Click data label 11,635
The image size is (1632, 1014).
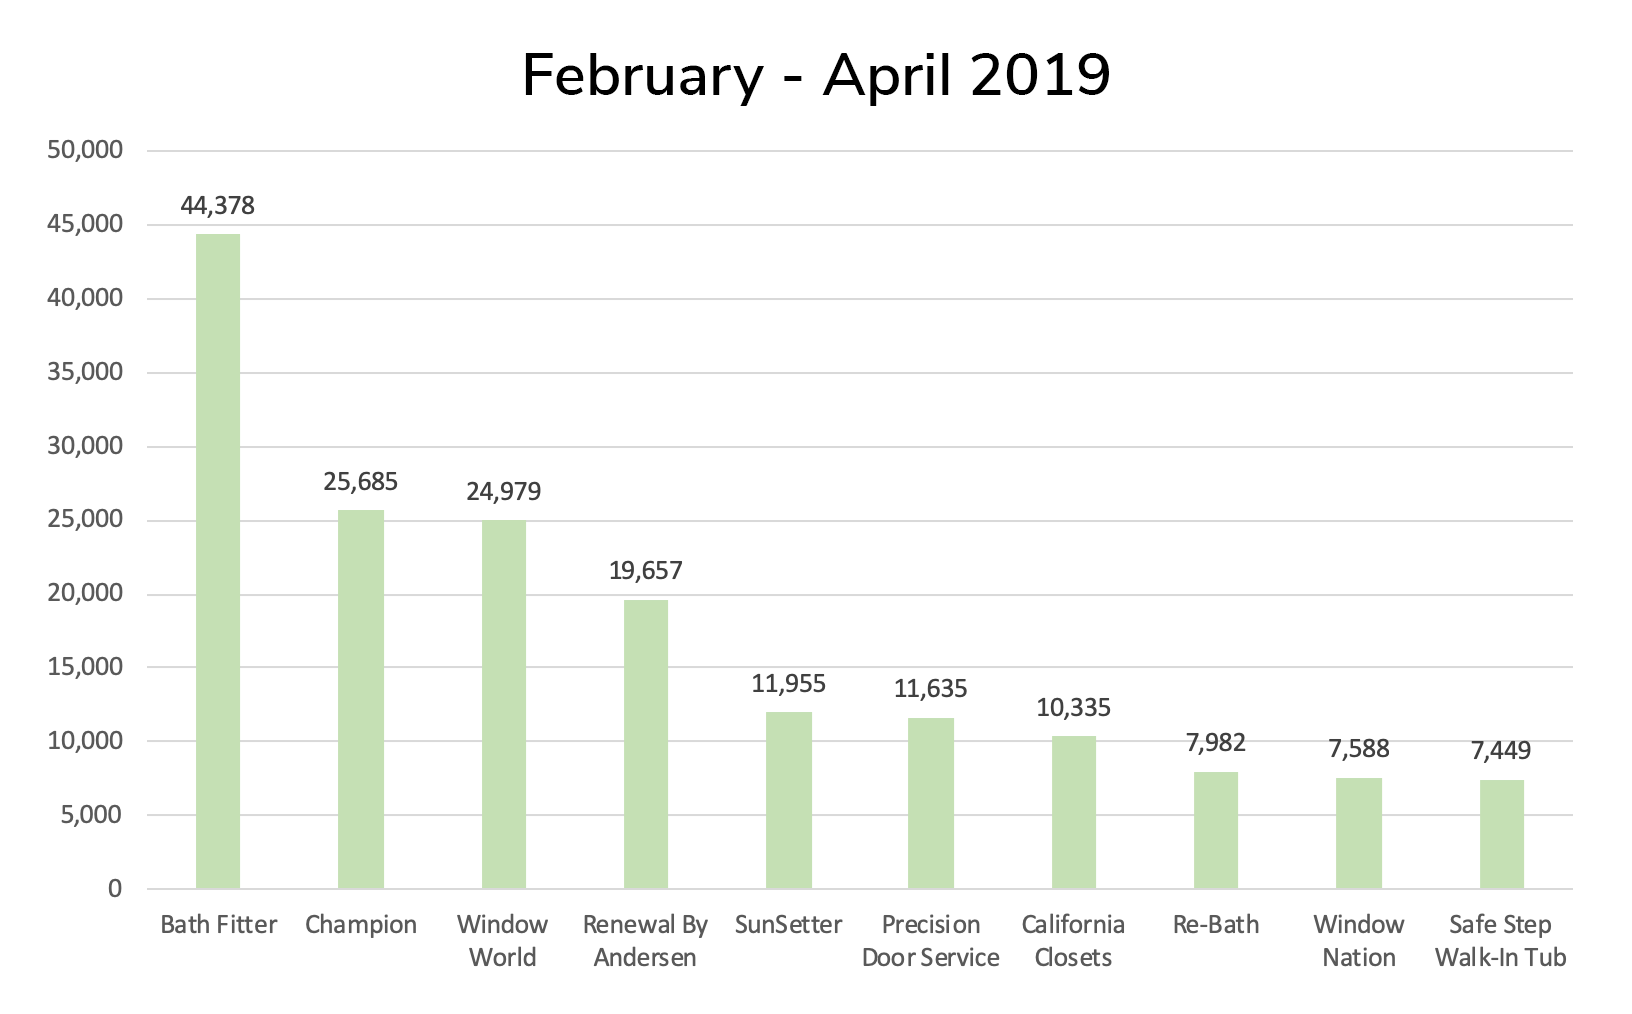931,689
